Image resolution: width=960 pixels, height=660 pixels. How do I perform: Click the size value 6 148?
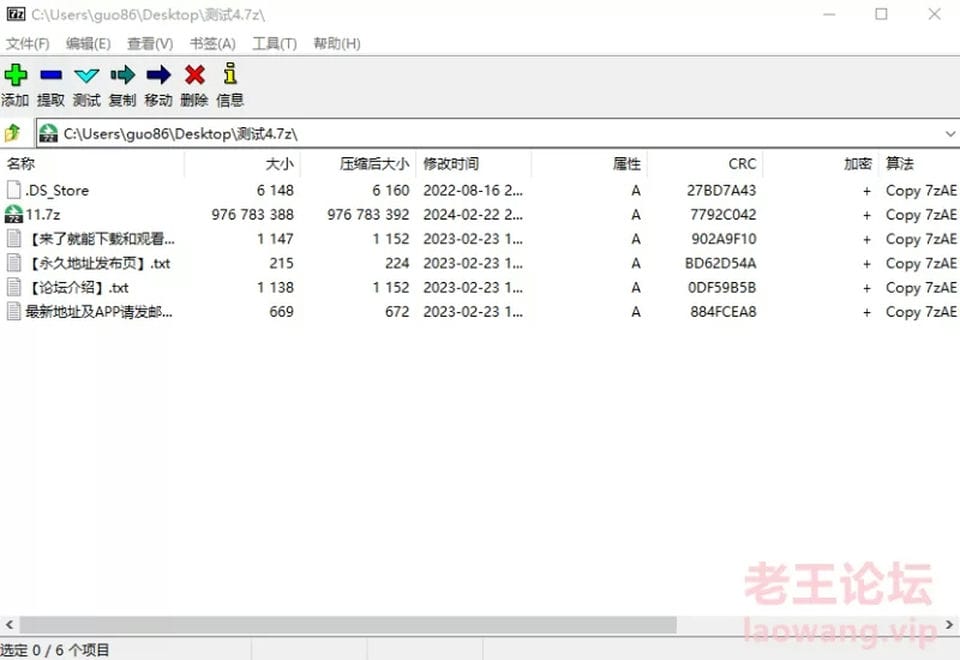click(x=275, y=190)
